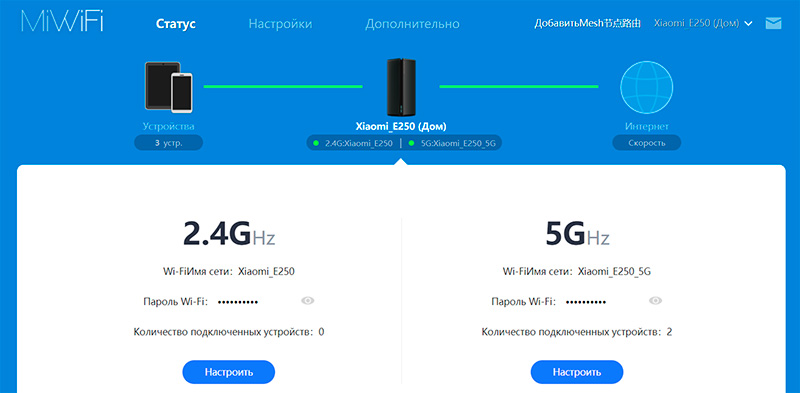The image size is (800, 393).
Task: Click the Internet globe icon
Action: click(646, 87)
